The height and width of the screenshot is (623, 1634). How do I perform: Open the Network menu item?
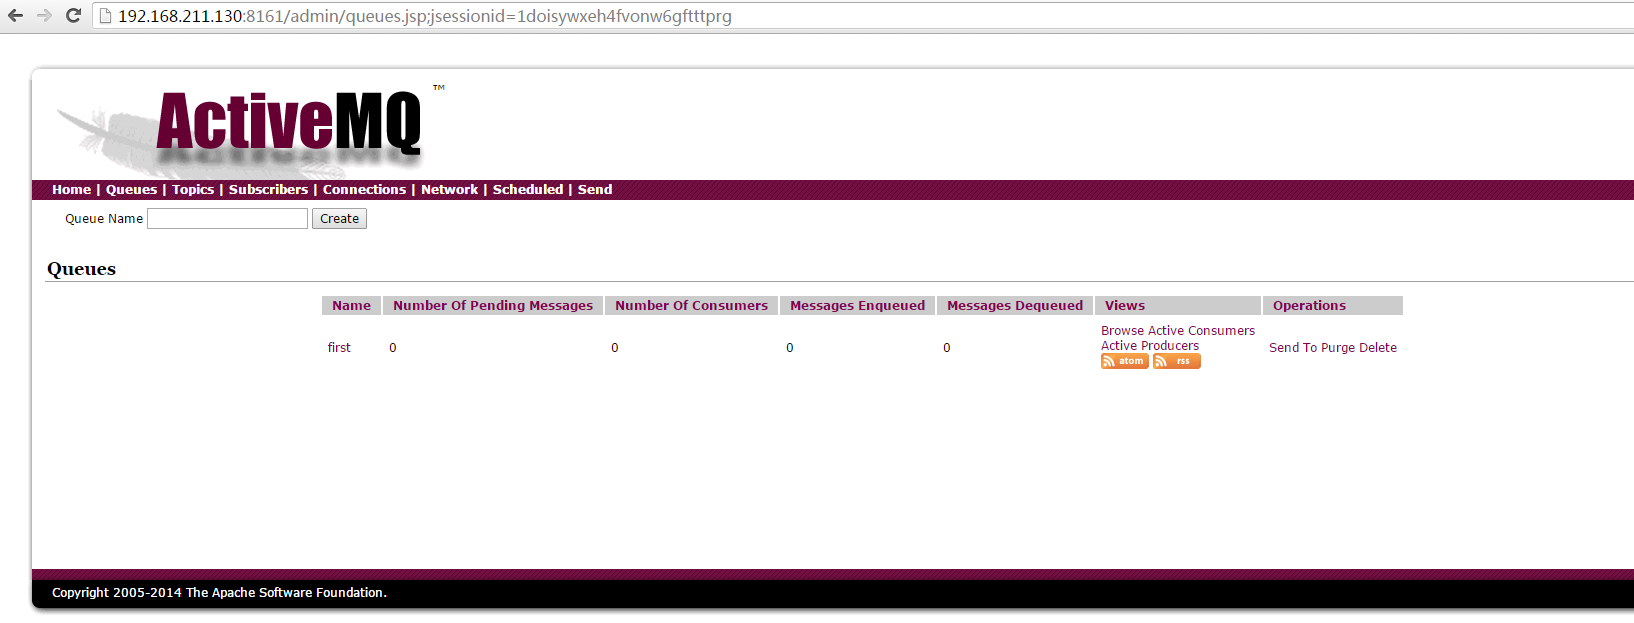[449, 189]
